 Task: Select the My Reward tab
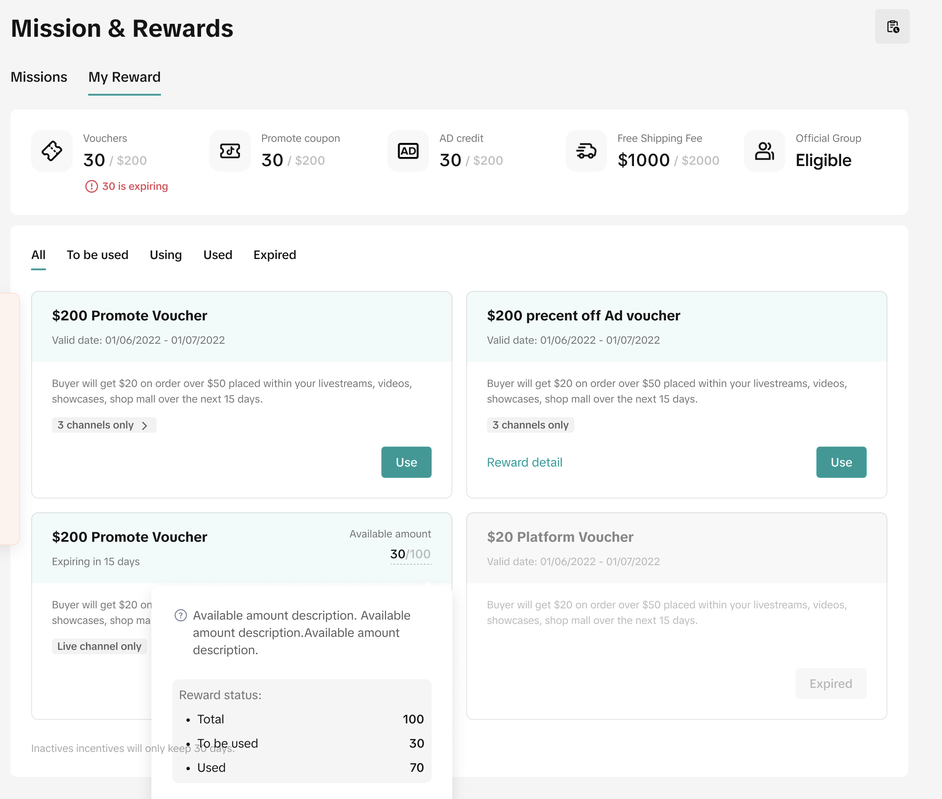point(124,77)
